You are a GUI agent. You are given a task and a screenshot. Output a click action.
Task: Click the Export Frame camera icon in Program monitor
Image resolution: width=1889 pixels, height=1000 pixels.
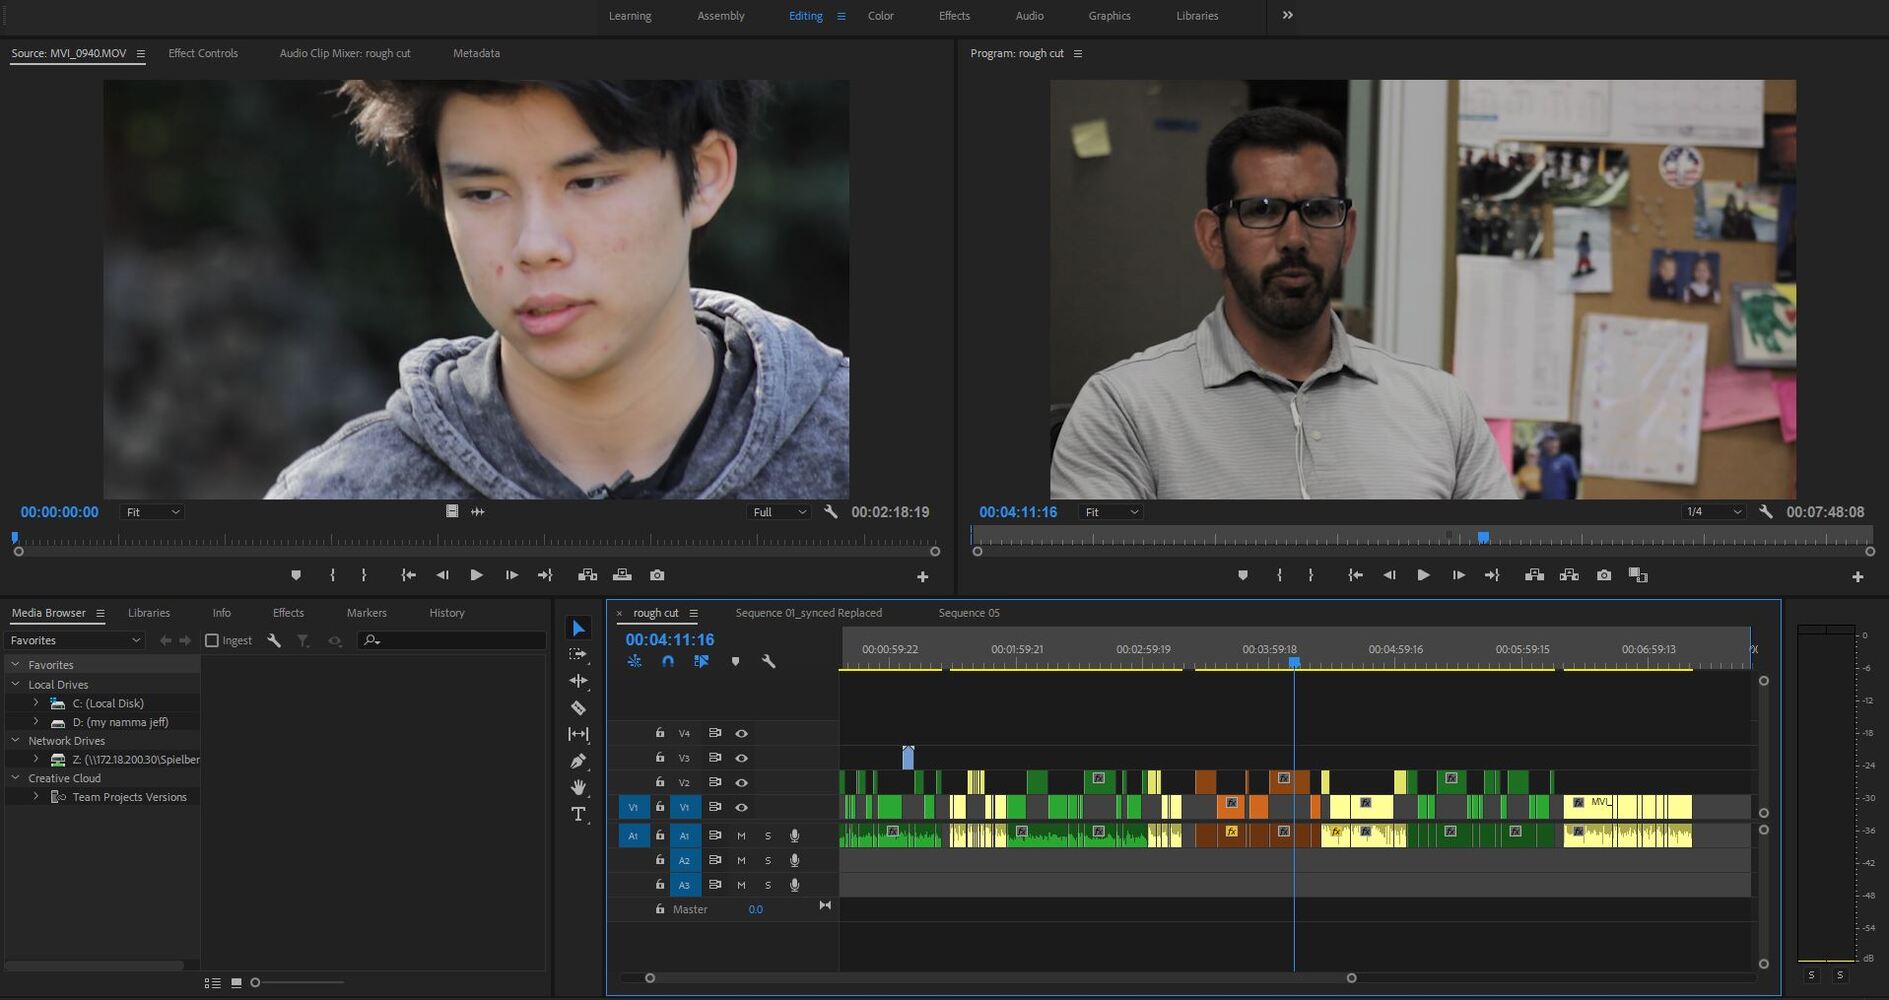pos(1604,575)
